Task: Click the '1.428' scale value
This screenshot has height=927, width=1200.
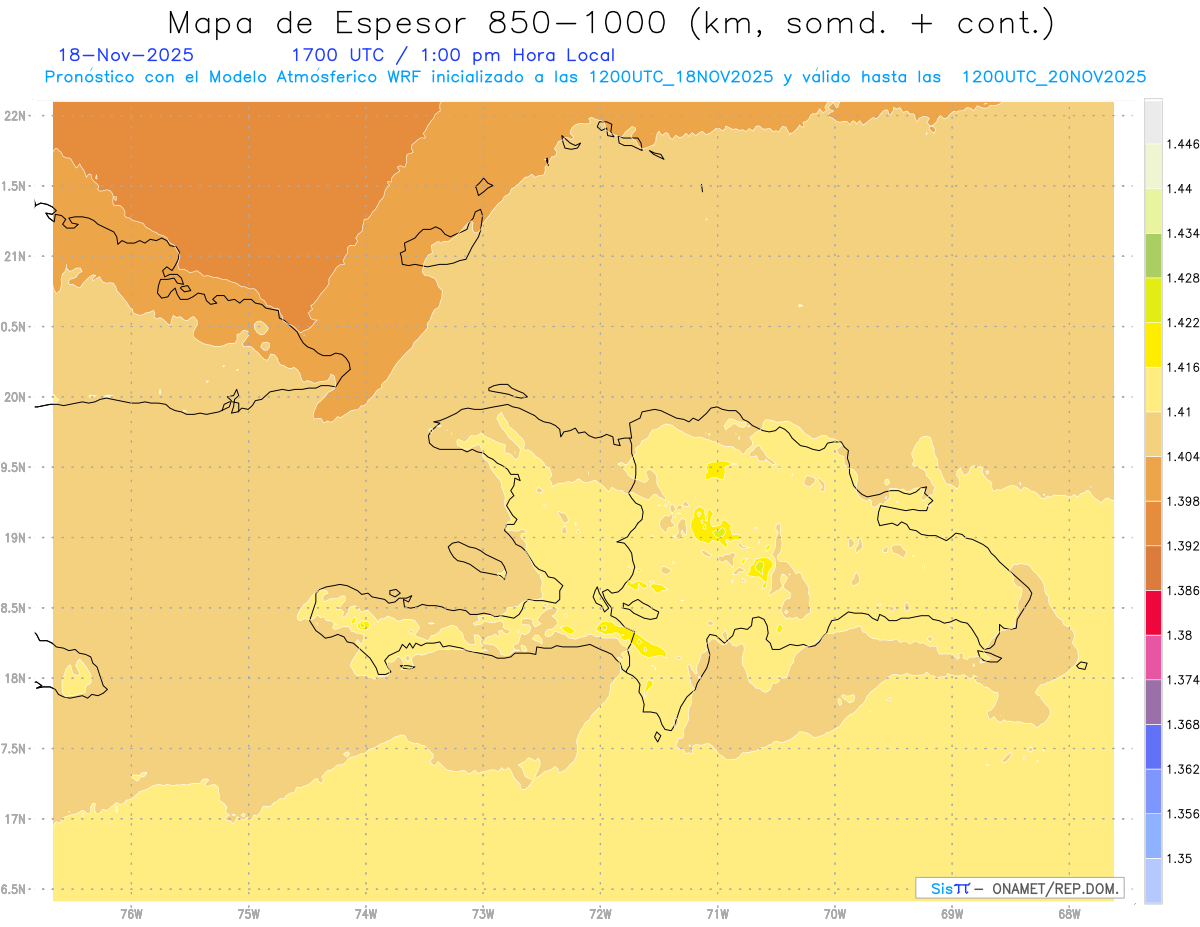Action: (x=1182, y=278)
